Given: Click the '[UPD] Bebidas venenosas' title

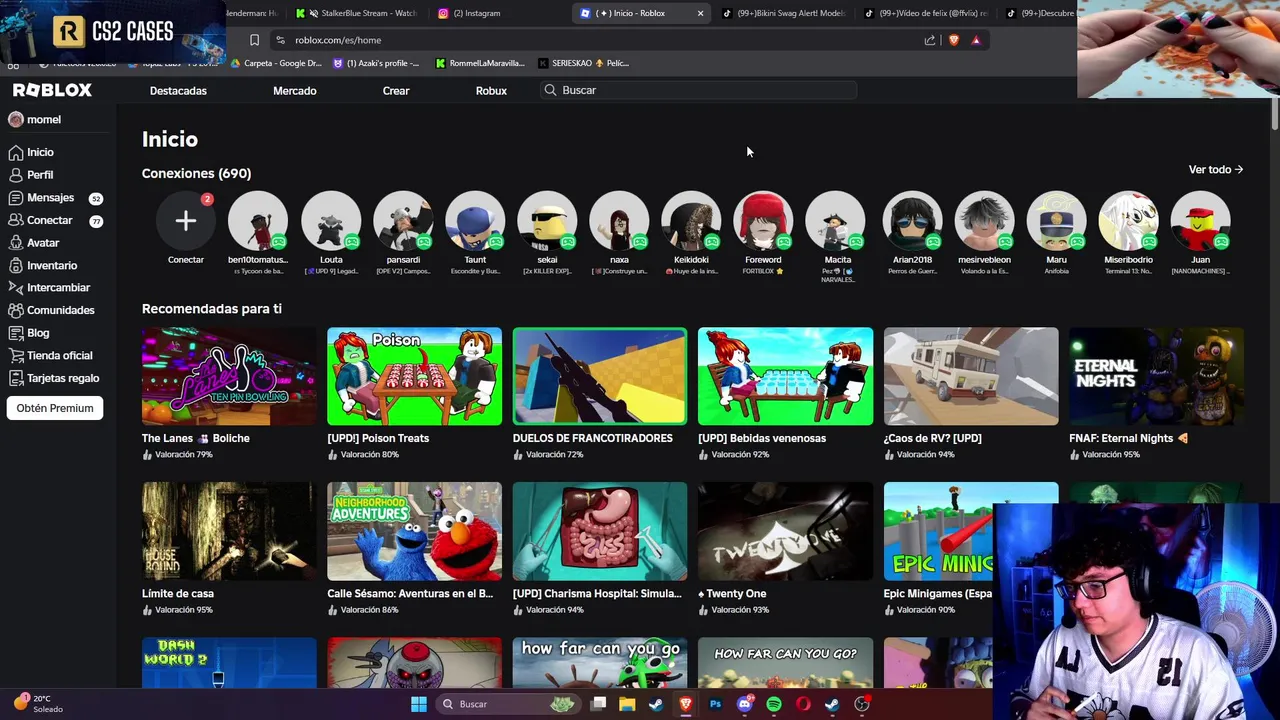Looking at the screenshot, I should click(762, 438).
